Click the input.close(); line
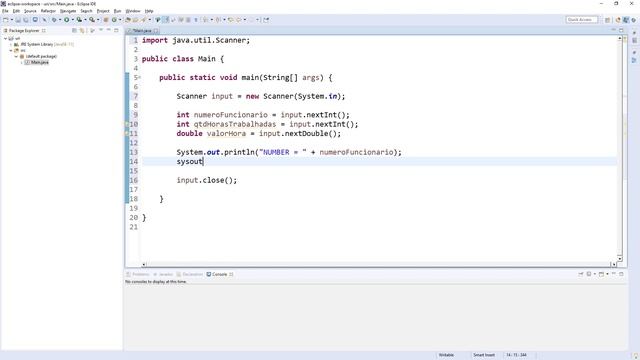 207,180
